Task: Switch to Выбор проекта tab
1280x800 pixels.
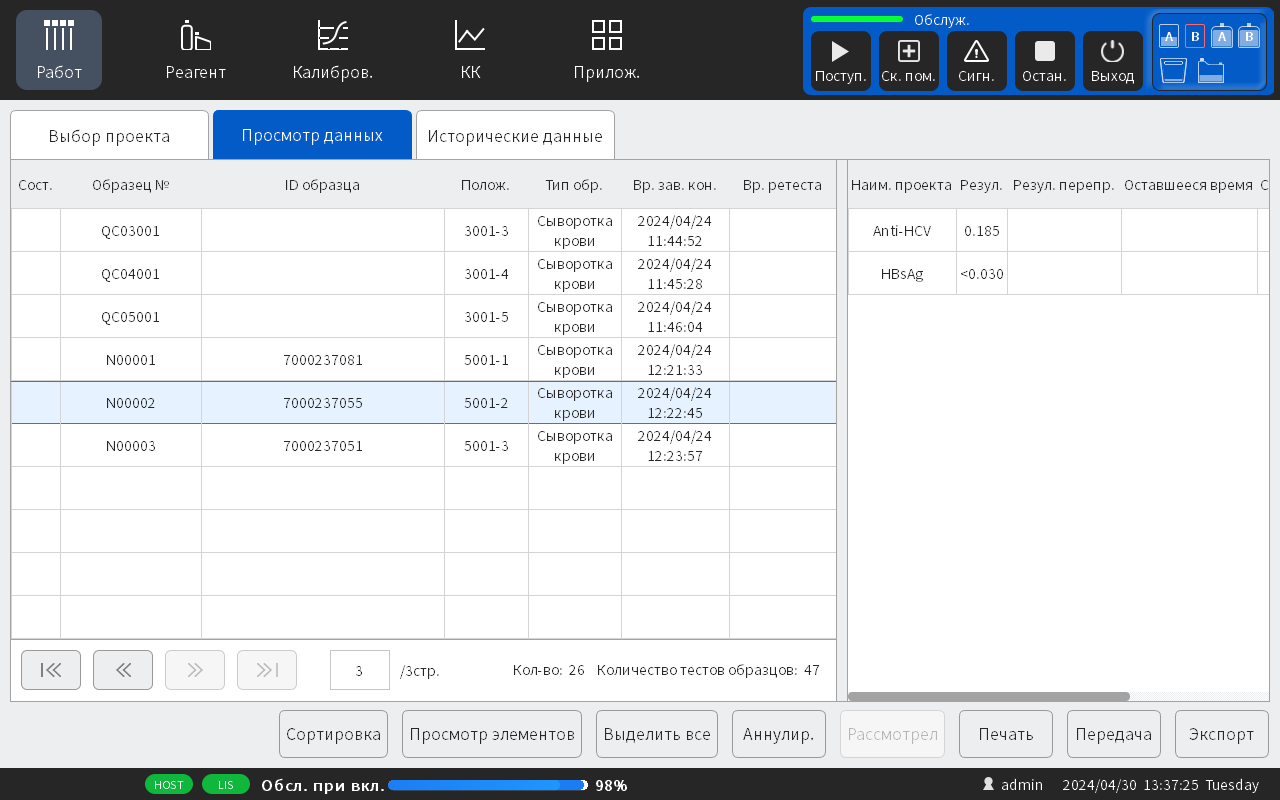Action: (110, 135)
